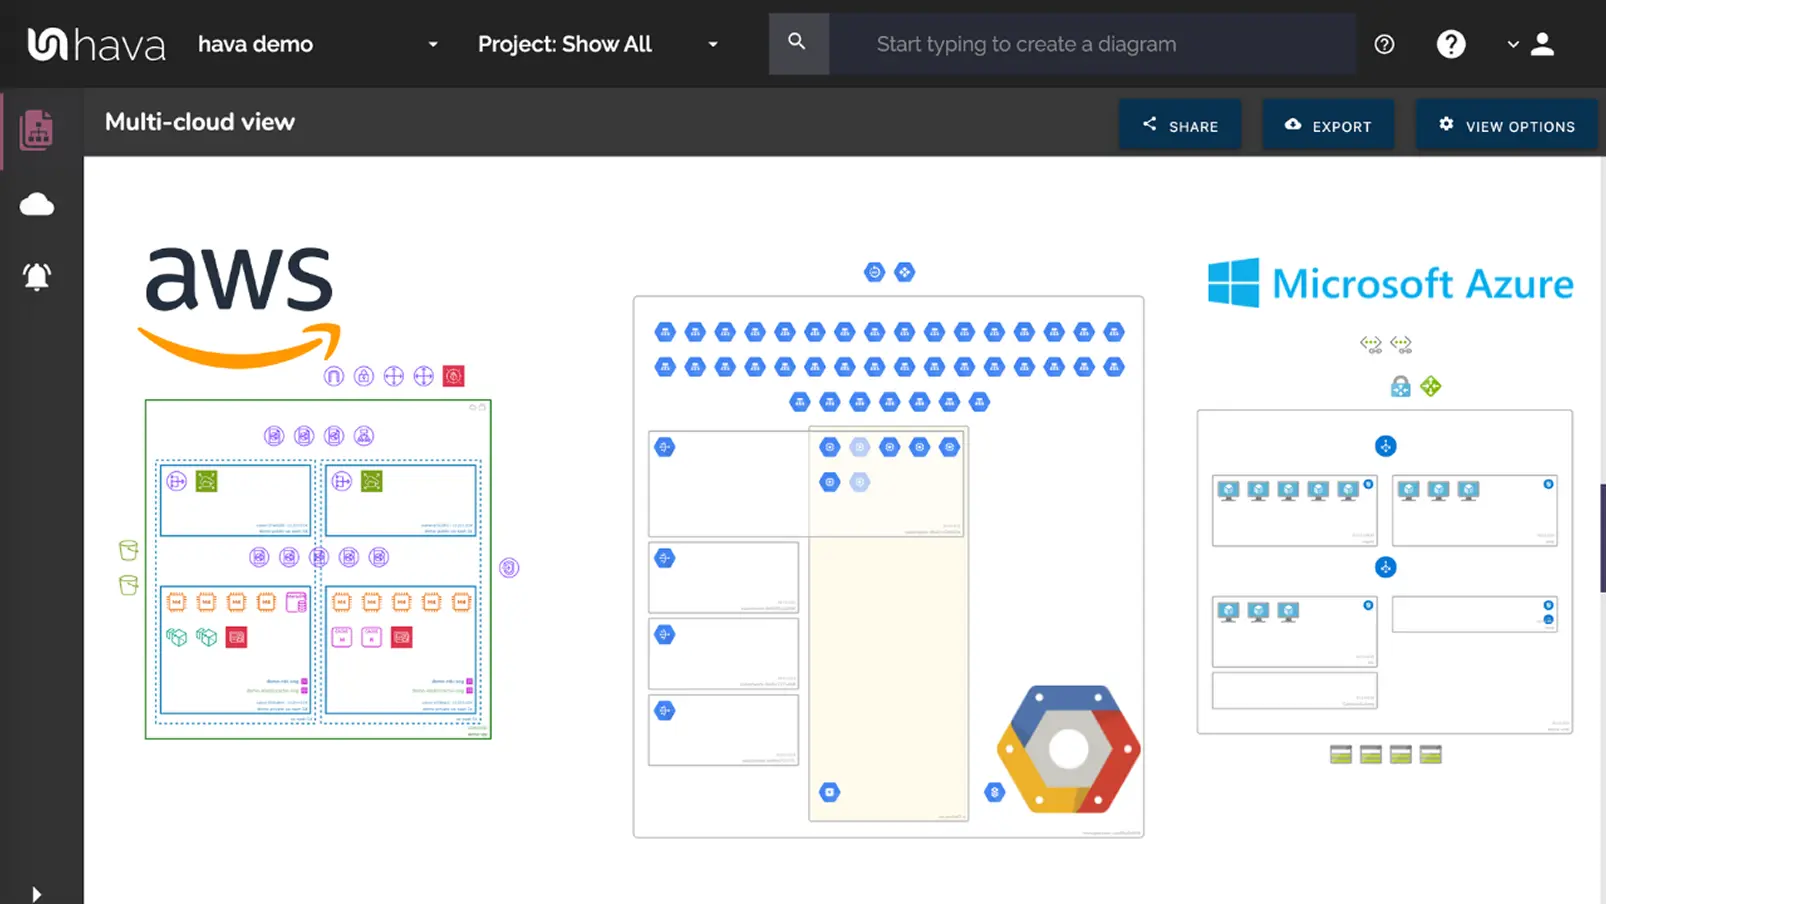Select the Google Cloud hexagon logo

pyautogui.click(x=1068, y=748)
